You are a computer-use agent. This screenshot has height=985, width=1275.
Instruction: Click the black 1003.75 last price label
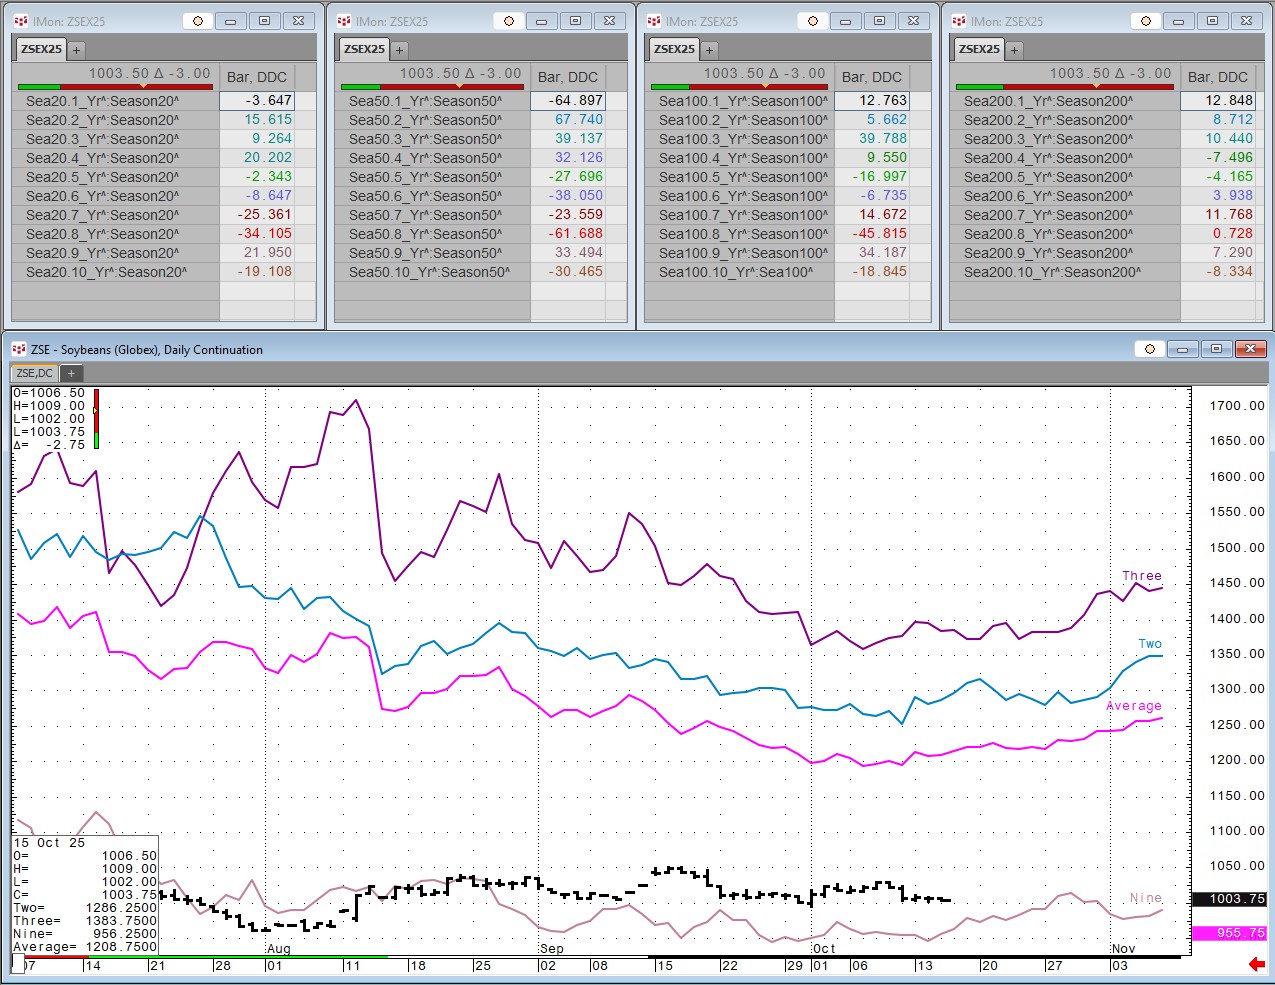pos(1230,899)
